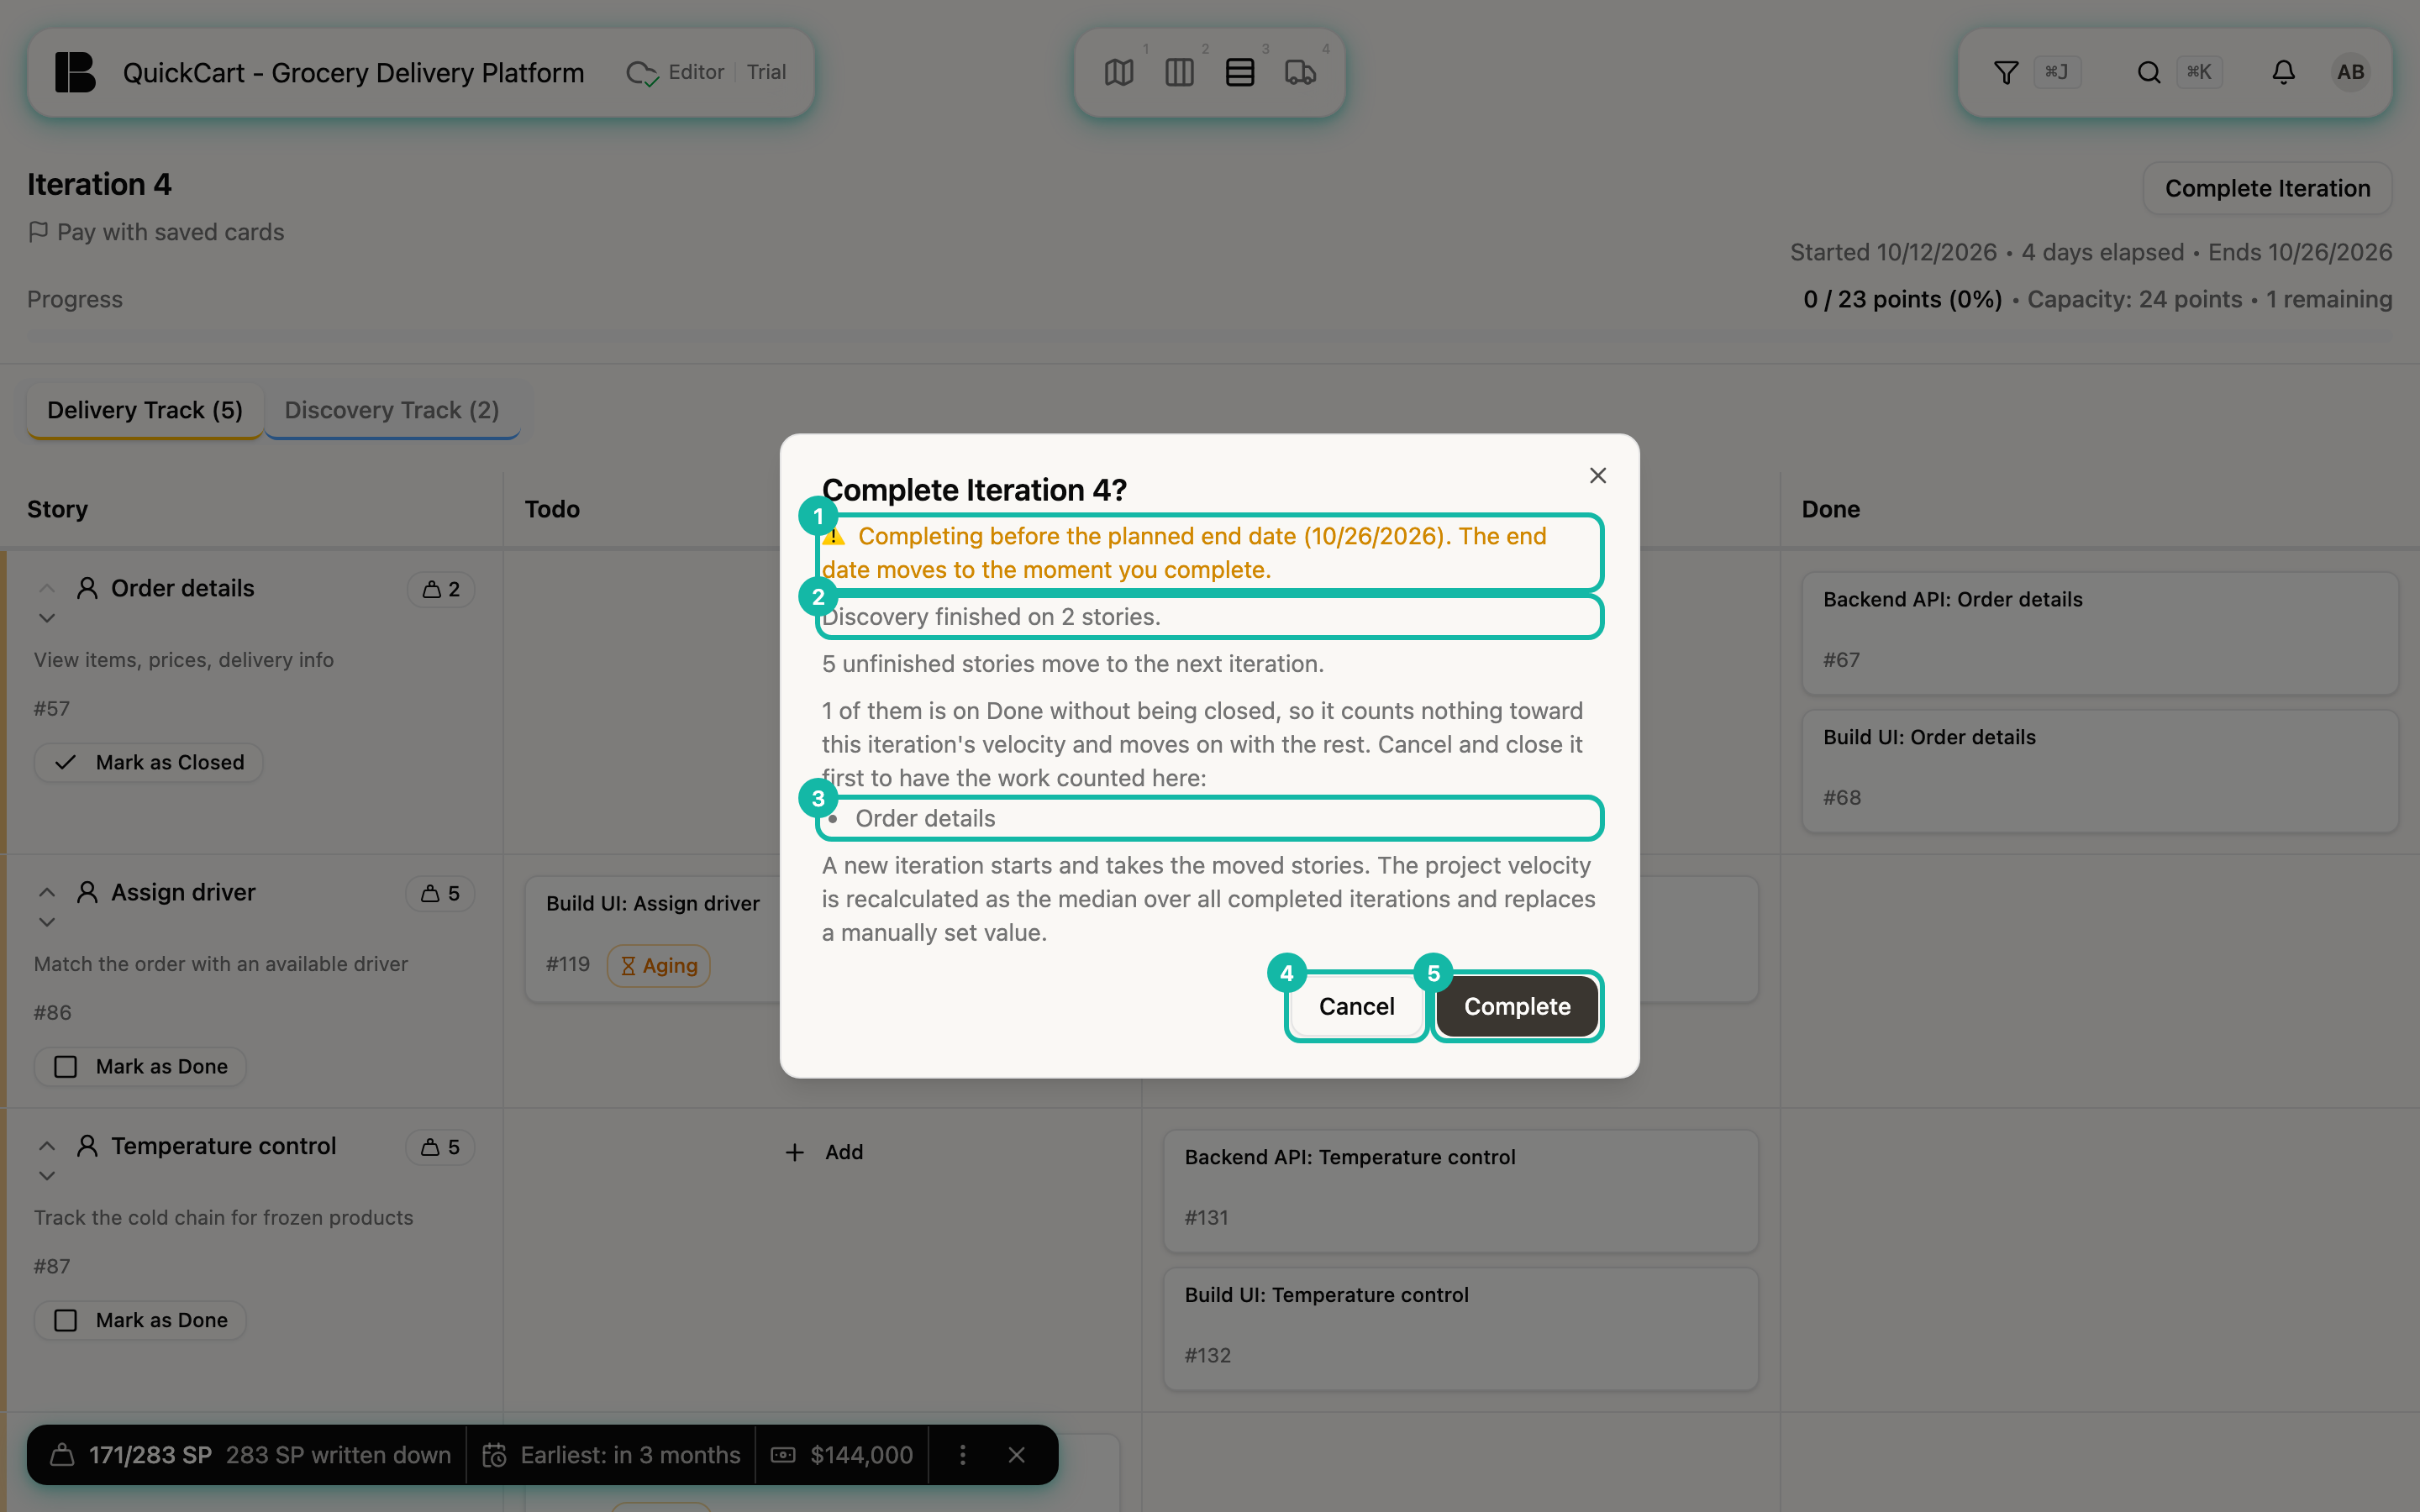Open the Backend API: Order details card
This screenshot has width=2420, height=1512.
point(2099,632)
